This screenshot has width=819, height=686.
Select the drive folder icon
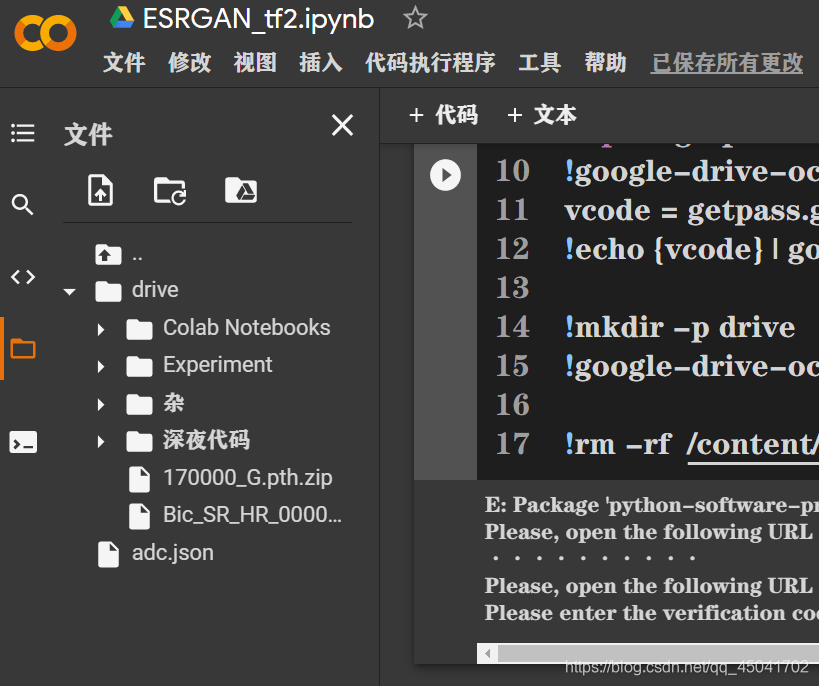coord(108,290)
